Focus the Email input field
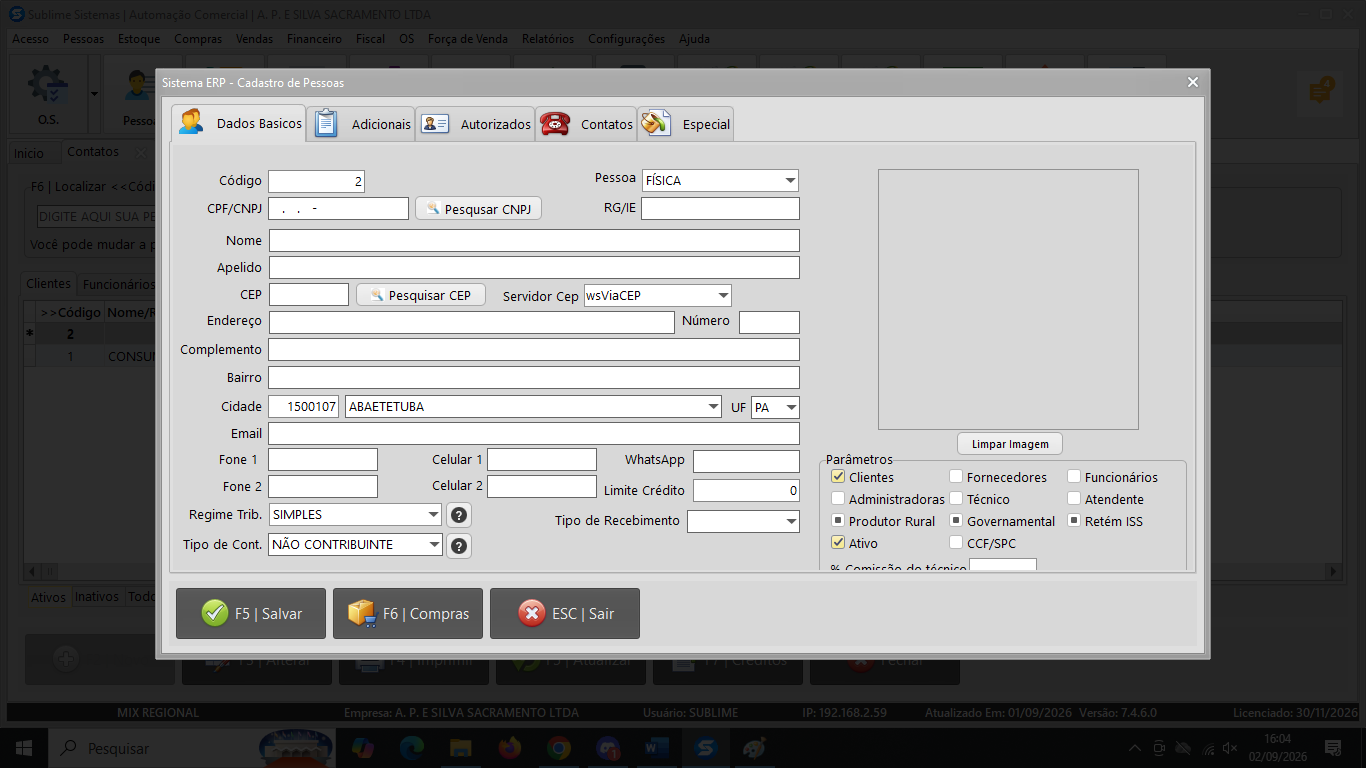This screenshot has width=1366, height=768. [x=534, y=434]
